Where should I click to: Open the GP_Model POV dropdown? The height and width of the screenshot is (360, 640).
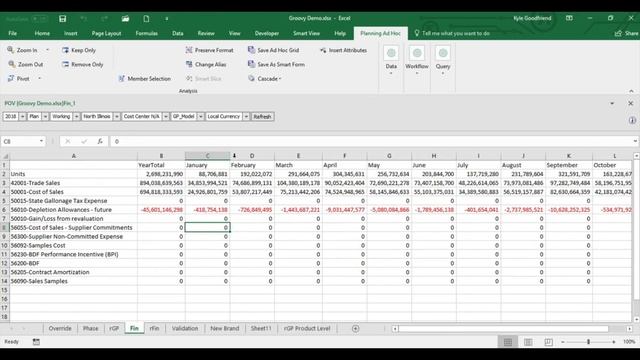tap(201, 117)
